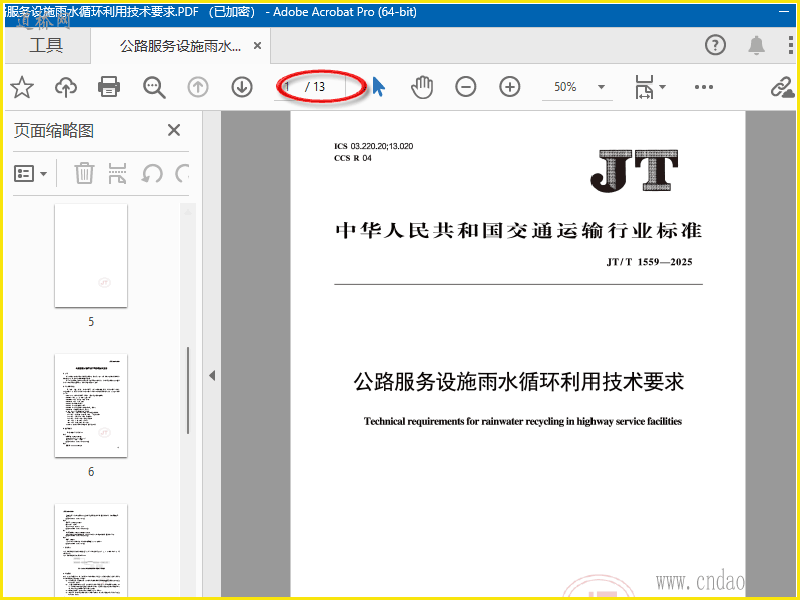Select the 公路服务设施雨水... document tab
The height and width of the screenshot is (600, 800).
(180, 46)
